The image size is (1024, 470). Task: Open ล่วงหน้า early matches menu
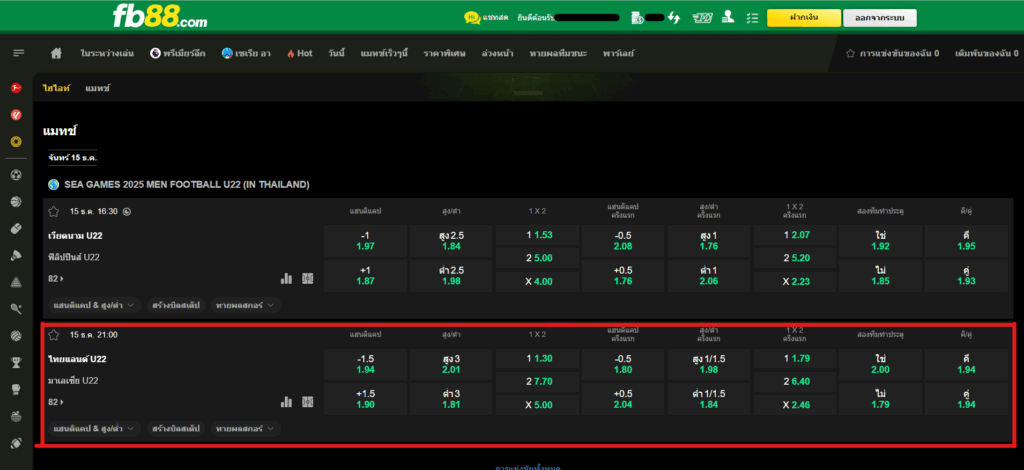498,54
